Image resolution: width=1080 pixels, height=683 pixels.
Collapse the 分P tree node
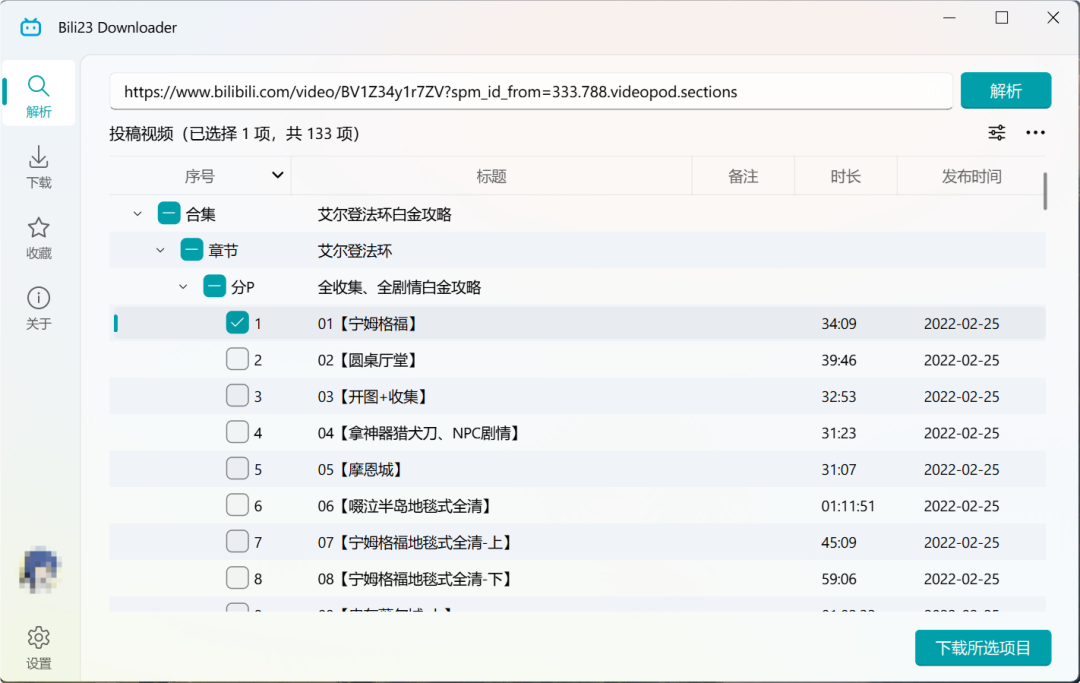(x=183, y=287)
